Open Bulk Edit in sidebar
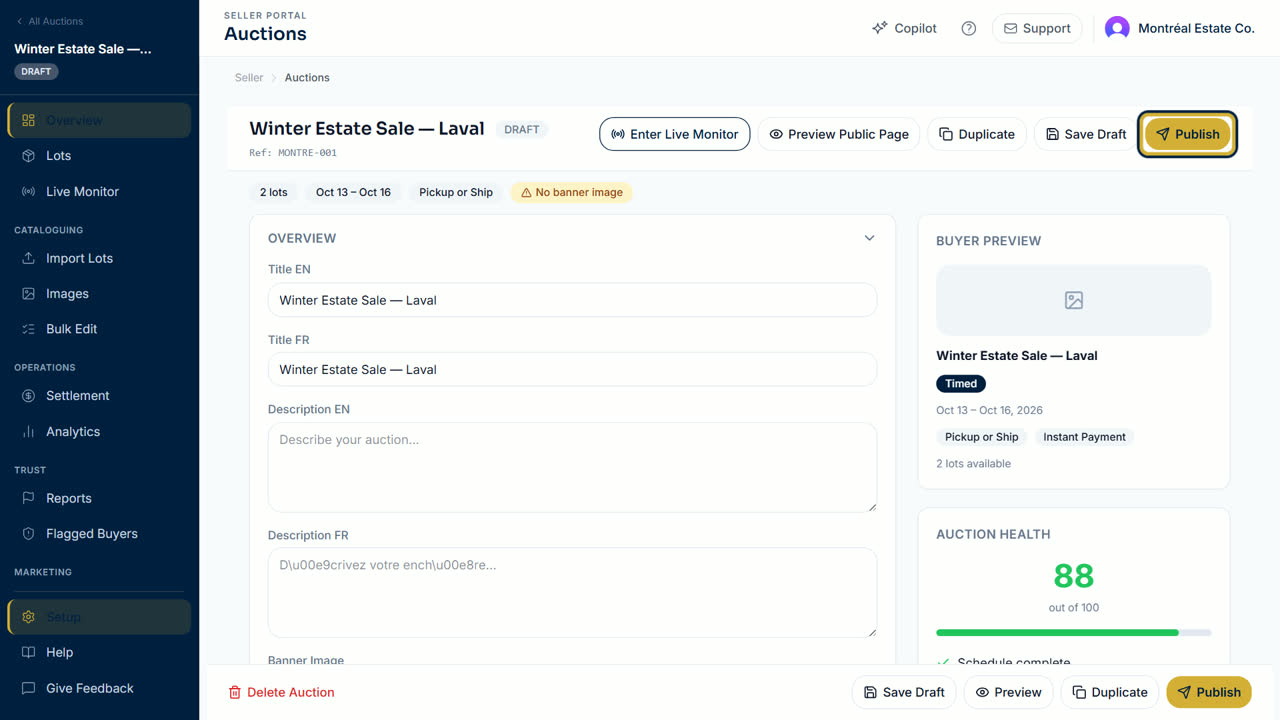 (99, 329)
